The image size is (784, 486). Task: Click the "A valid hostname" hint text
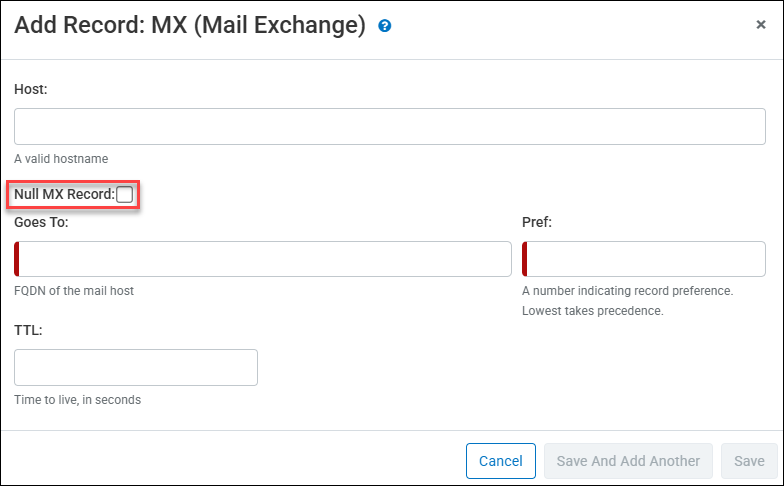61,158
